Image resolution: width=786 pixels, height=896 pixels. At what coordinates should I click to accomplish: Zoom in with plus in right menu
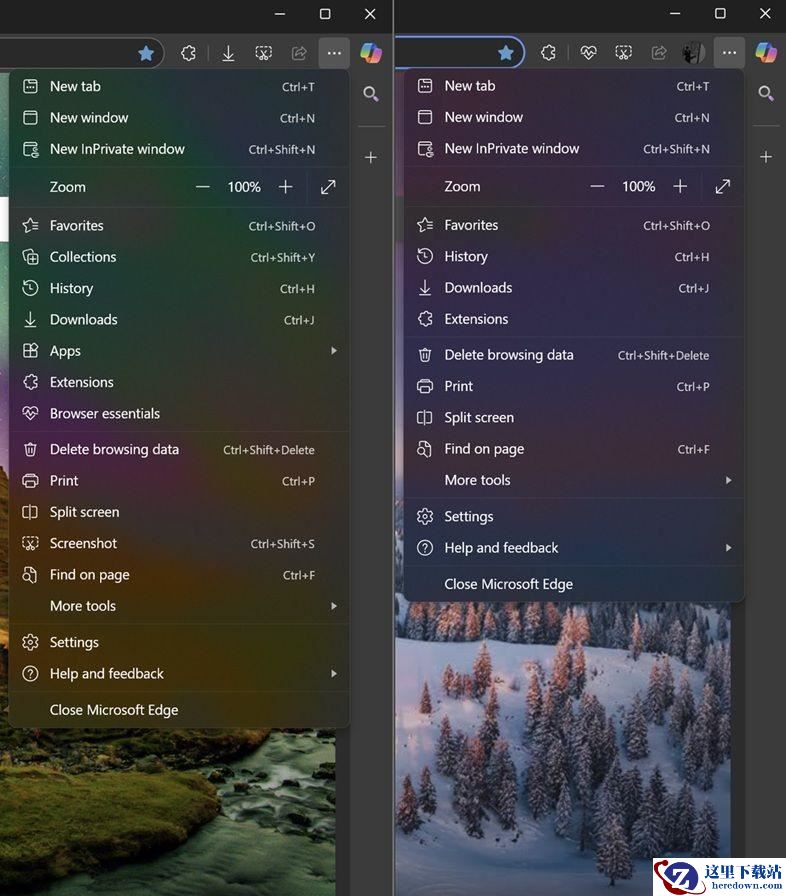[680, 186]
